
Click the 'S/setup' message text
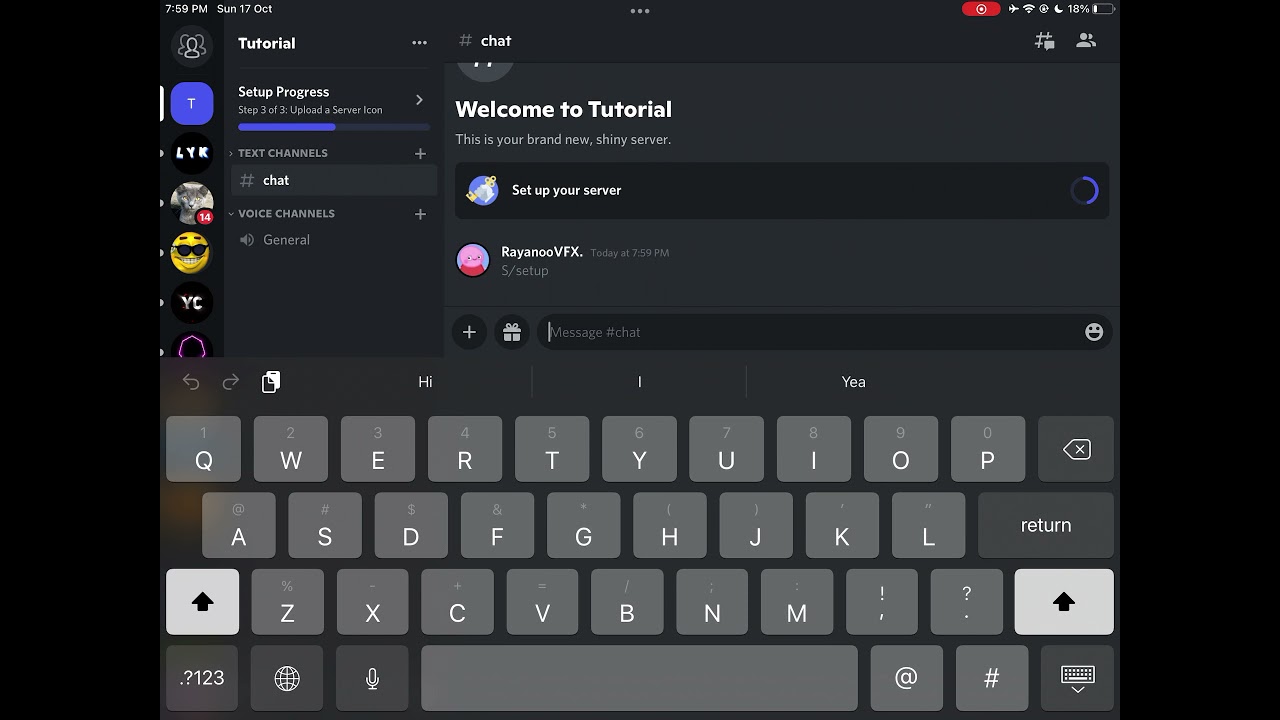pyautogui.click(x=525, y=271)
